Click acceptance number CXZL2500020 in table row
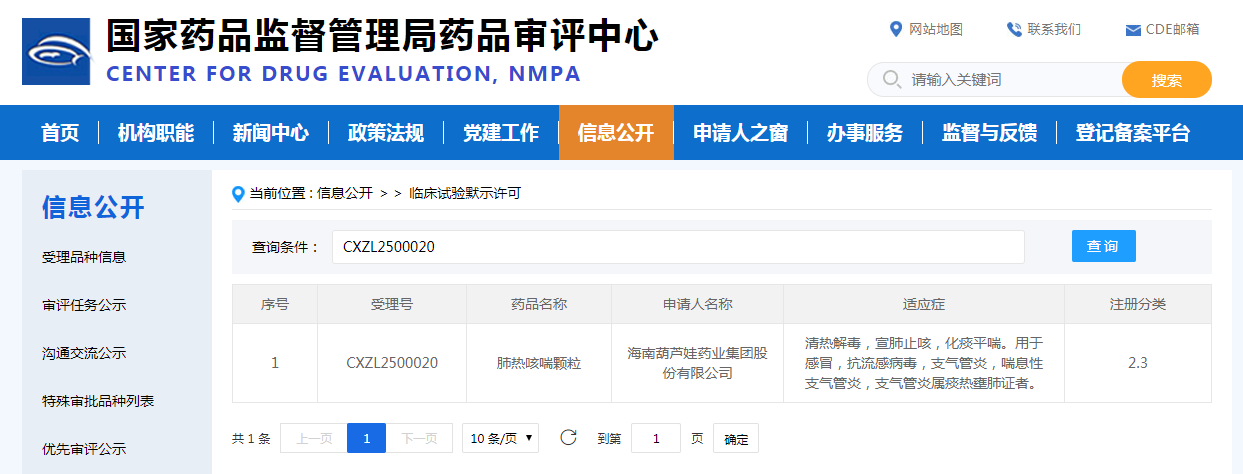 (391, 363)
